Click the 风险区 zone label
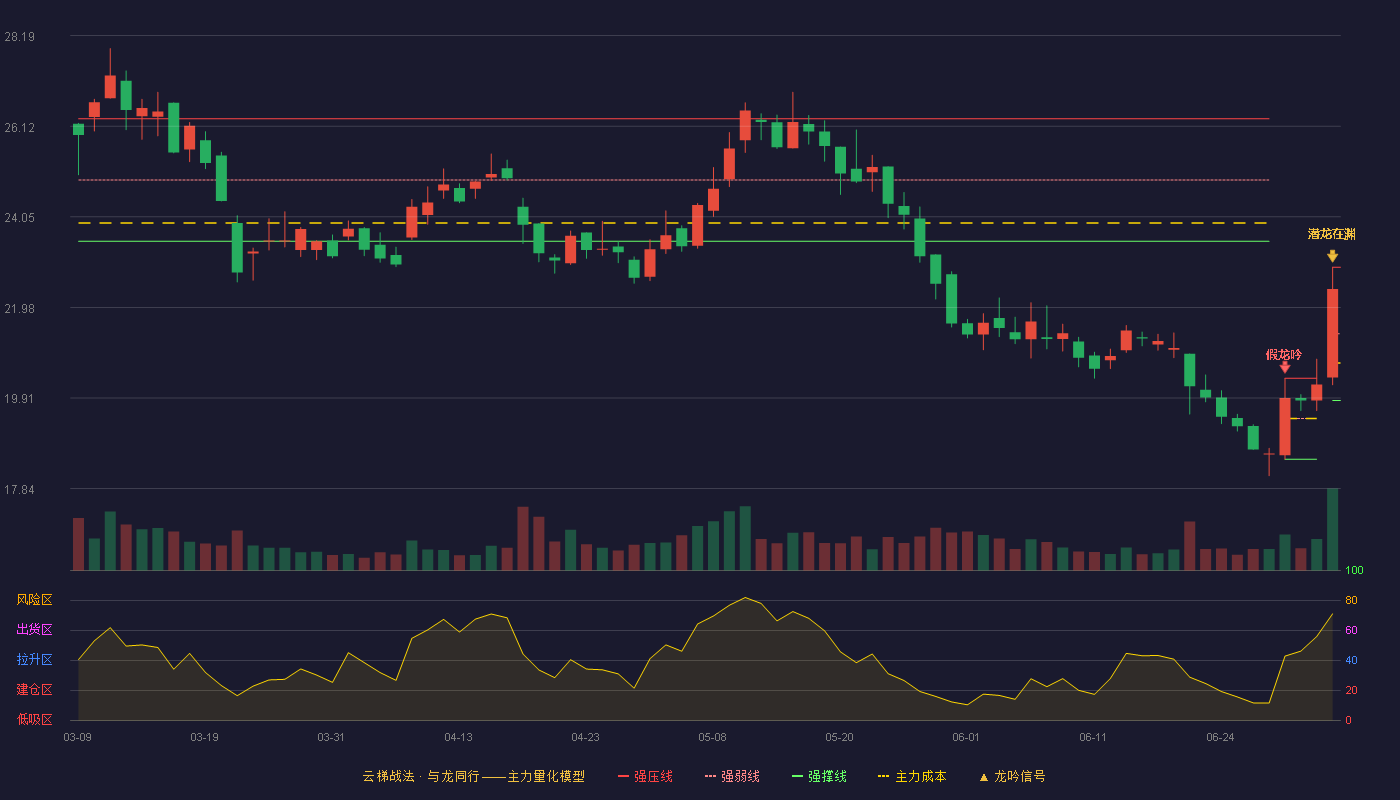The height and width of the screenshot is (800, 1400). pos(34,600)
